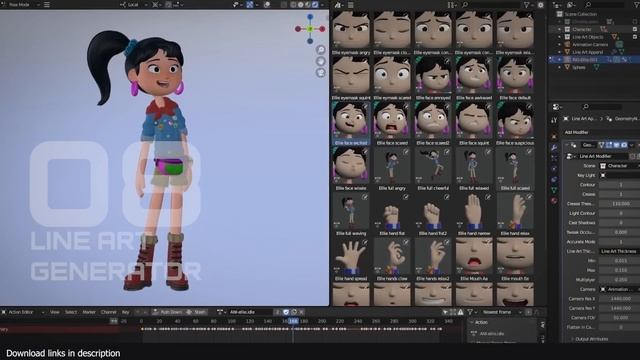The height and width of the screenshot is (360, 640).
Task: Click the action name field
Action: [x=250, y=312]
